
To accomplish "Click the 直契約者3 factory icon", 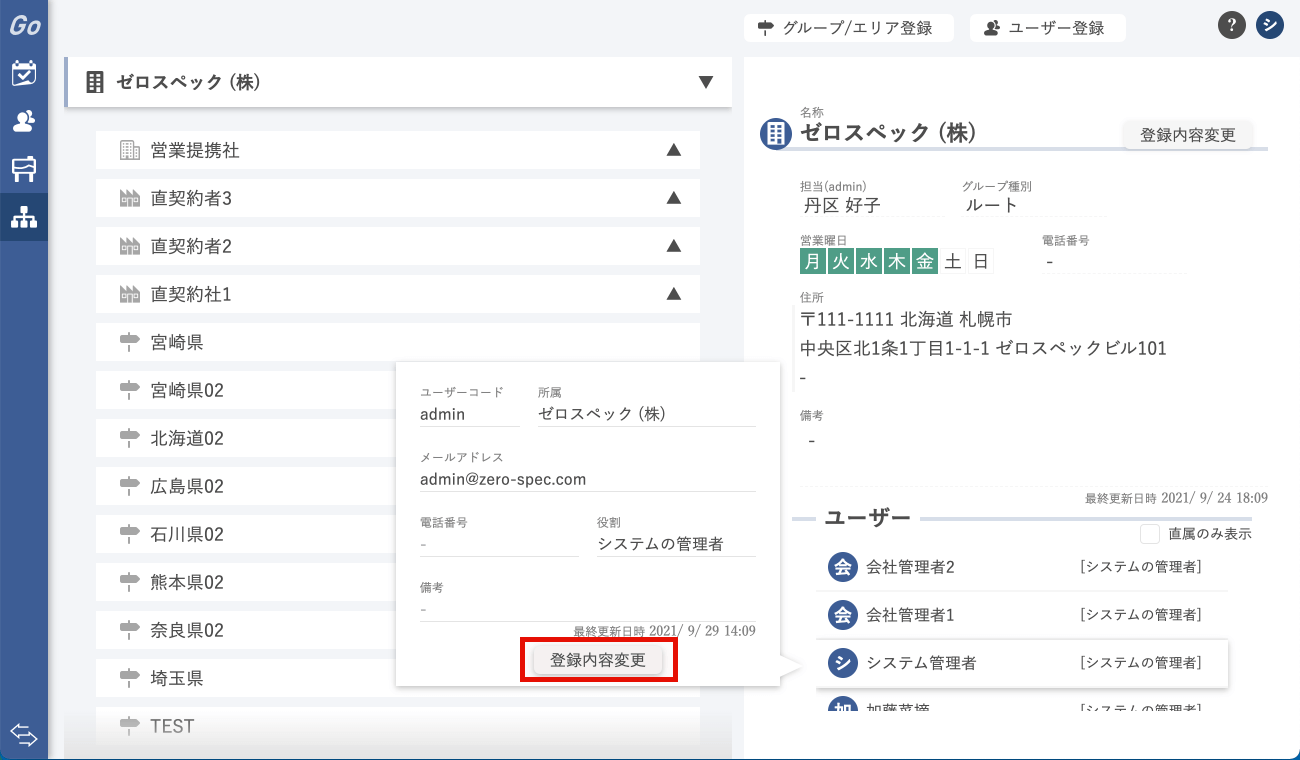I will [x=130, y=198].
